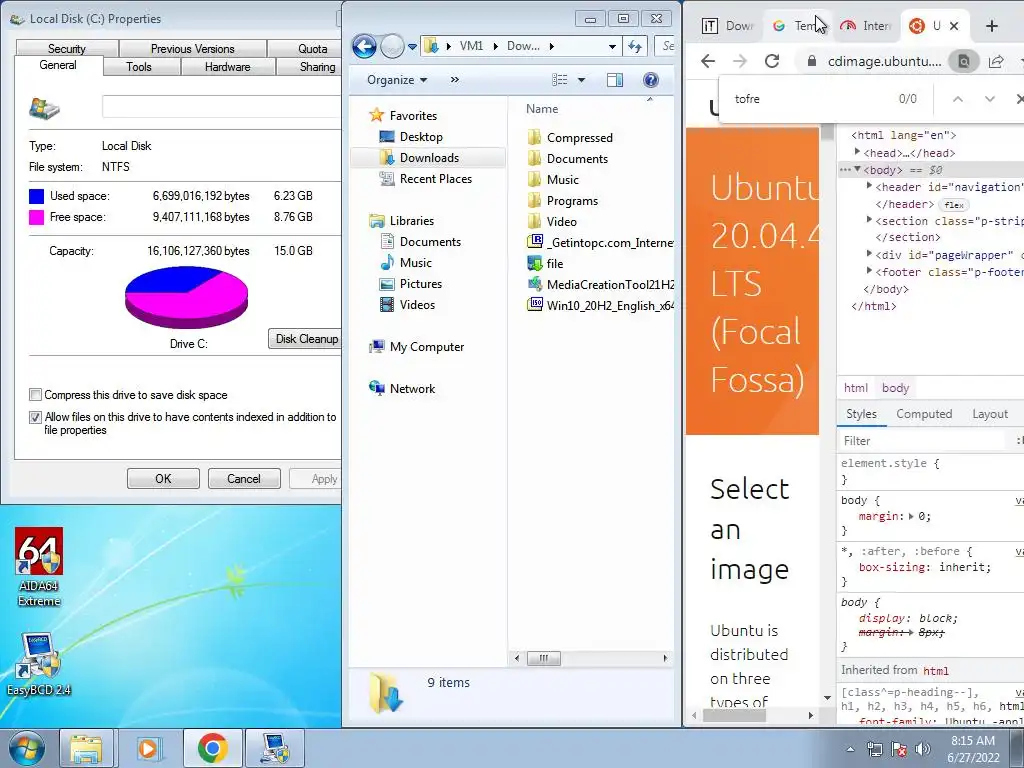Select the file named 'file'
Image resolution: width=1024 pixels, height=768 pixels.
pyautogui.click(x=545, y=263)
